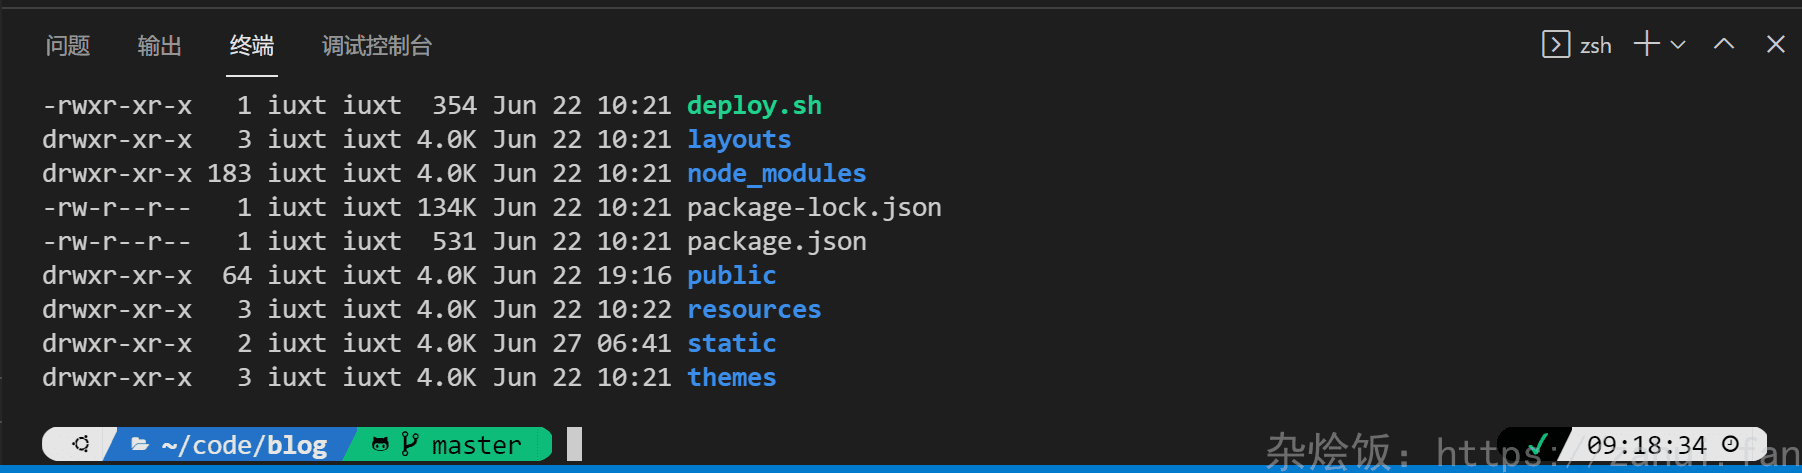Click the GitHub cat icon in the prompt
Viewport: 1802px width, 473px height.
(x=380, y=444)
